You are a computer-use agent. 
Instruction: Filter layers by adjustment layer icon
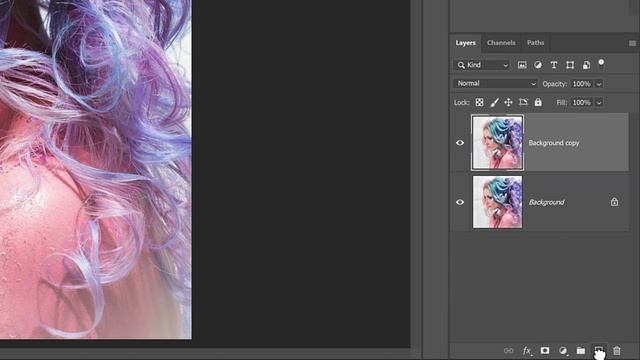[538, 65]
